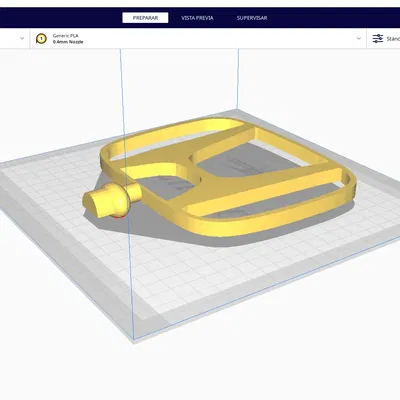Expand the Generic PLA material dropdown chevron
The height and width of the screenshot is (400, 400).
[359, 38]
